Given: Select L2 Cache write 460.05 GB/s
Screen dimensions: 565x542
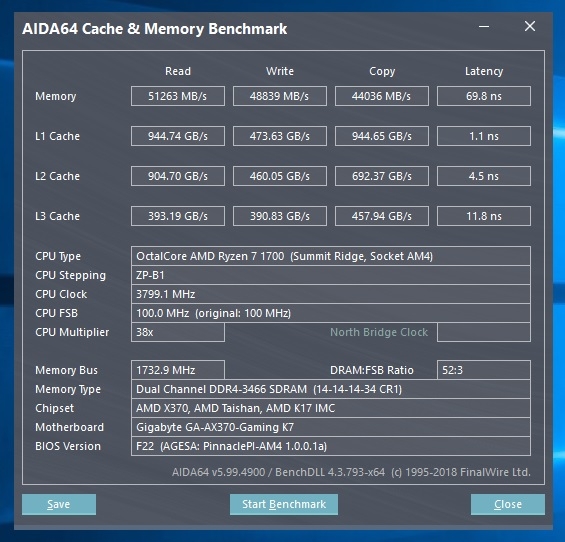Looking at the screenshot, I should click(x=280, y=176).
